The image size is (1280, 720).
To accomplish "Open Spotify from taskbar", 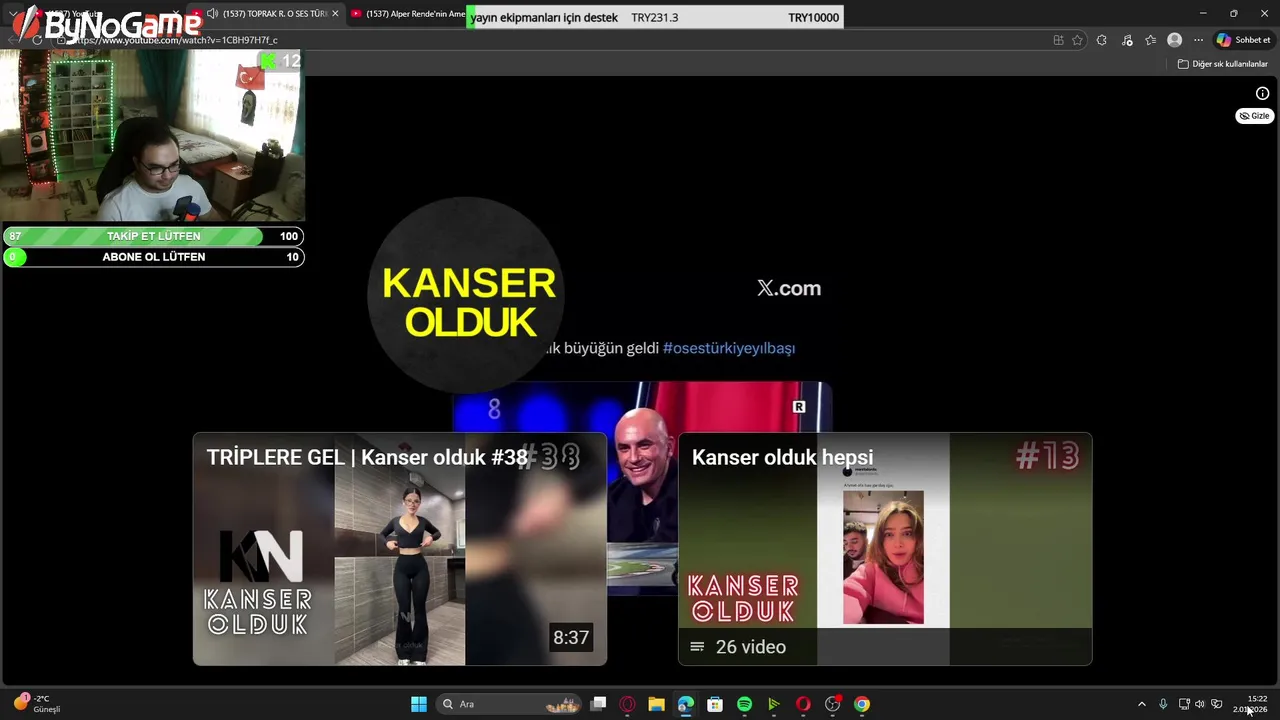I will [x=744, y=704].
